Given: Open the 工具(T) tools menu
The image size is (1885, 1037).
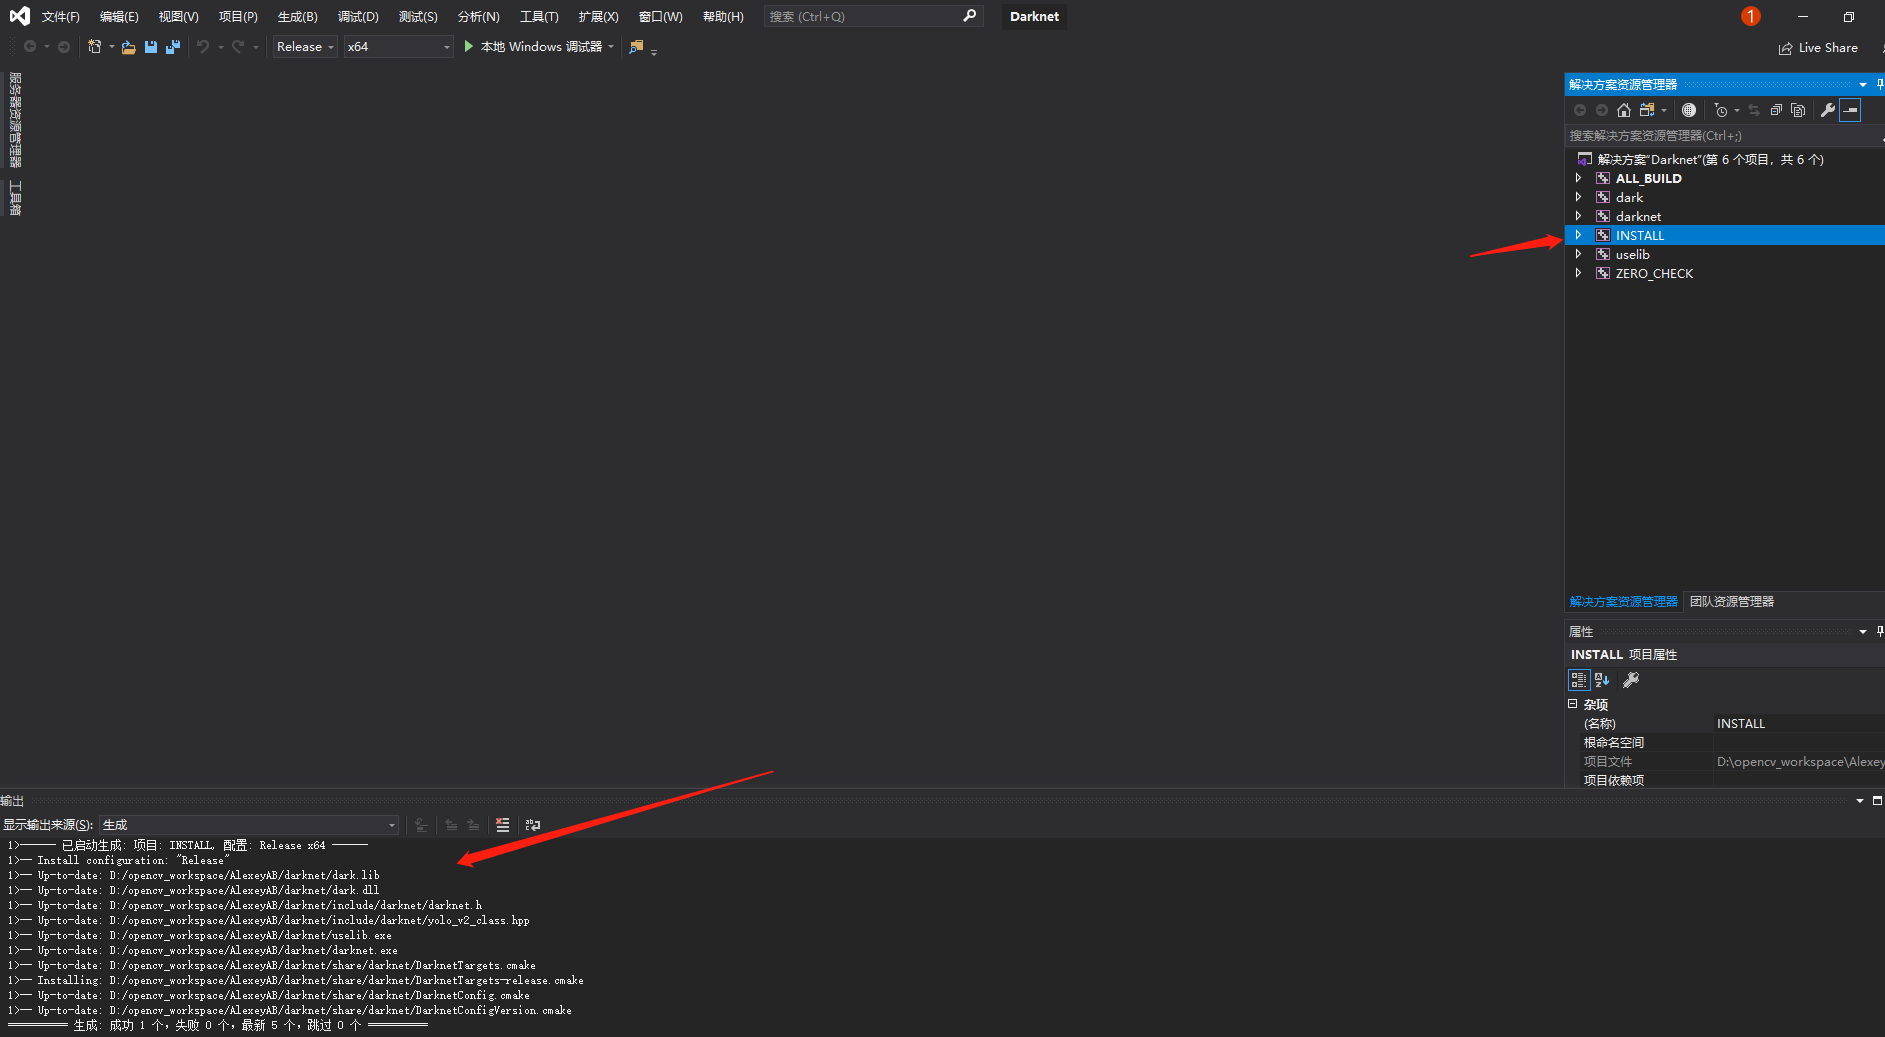Looking at the screenshot, I should 539,17.
